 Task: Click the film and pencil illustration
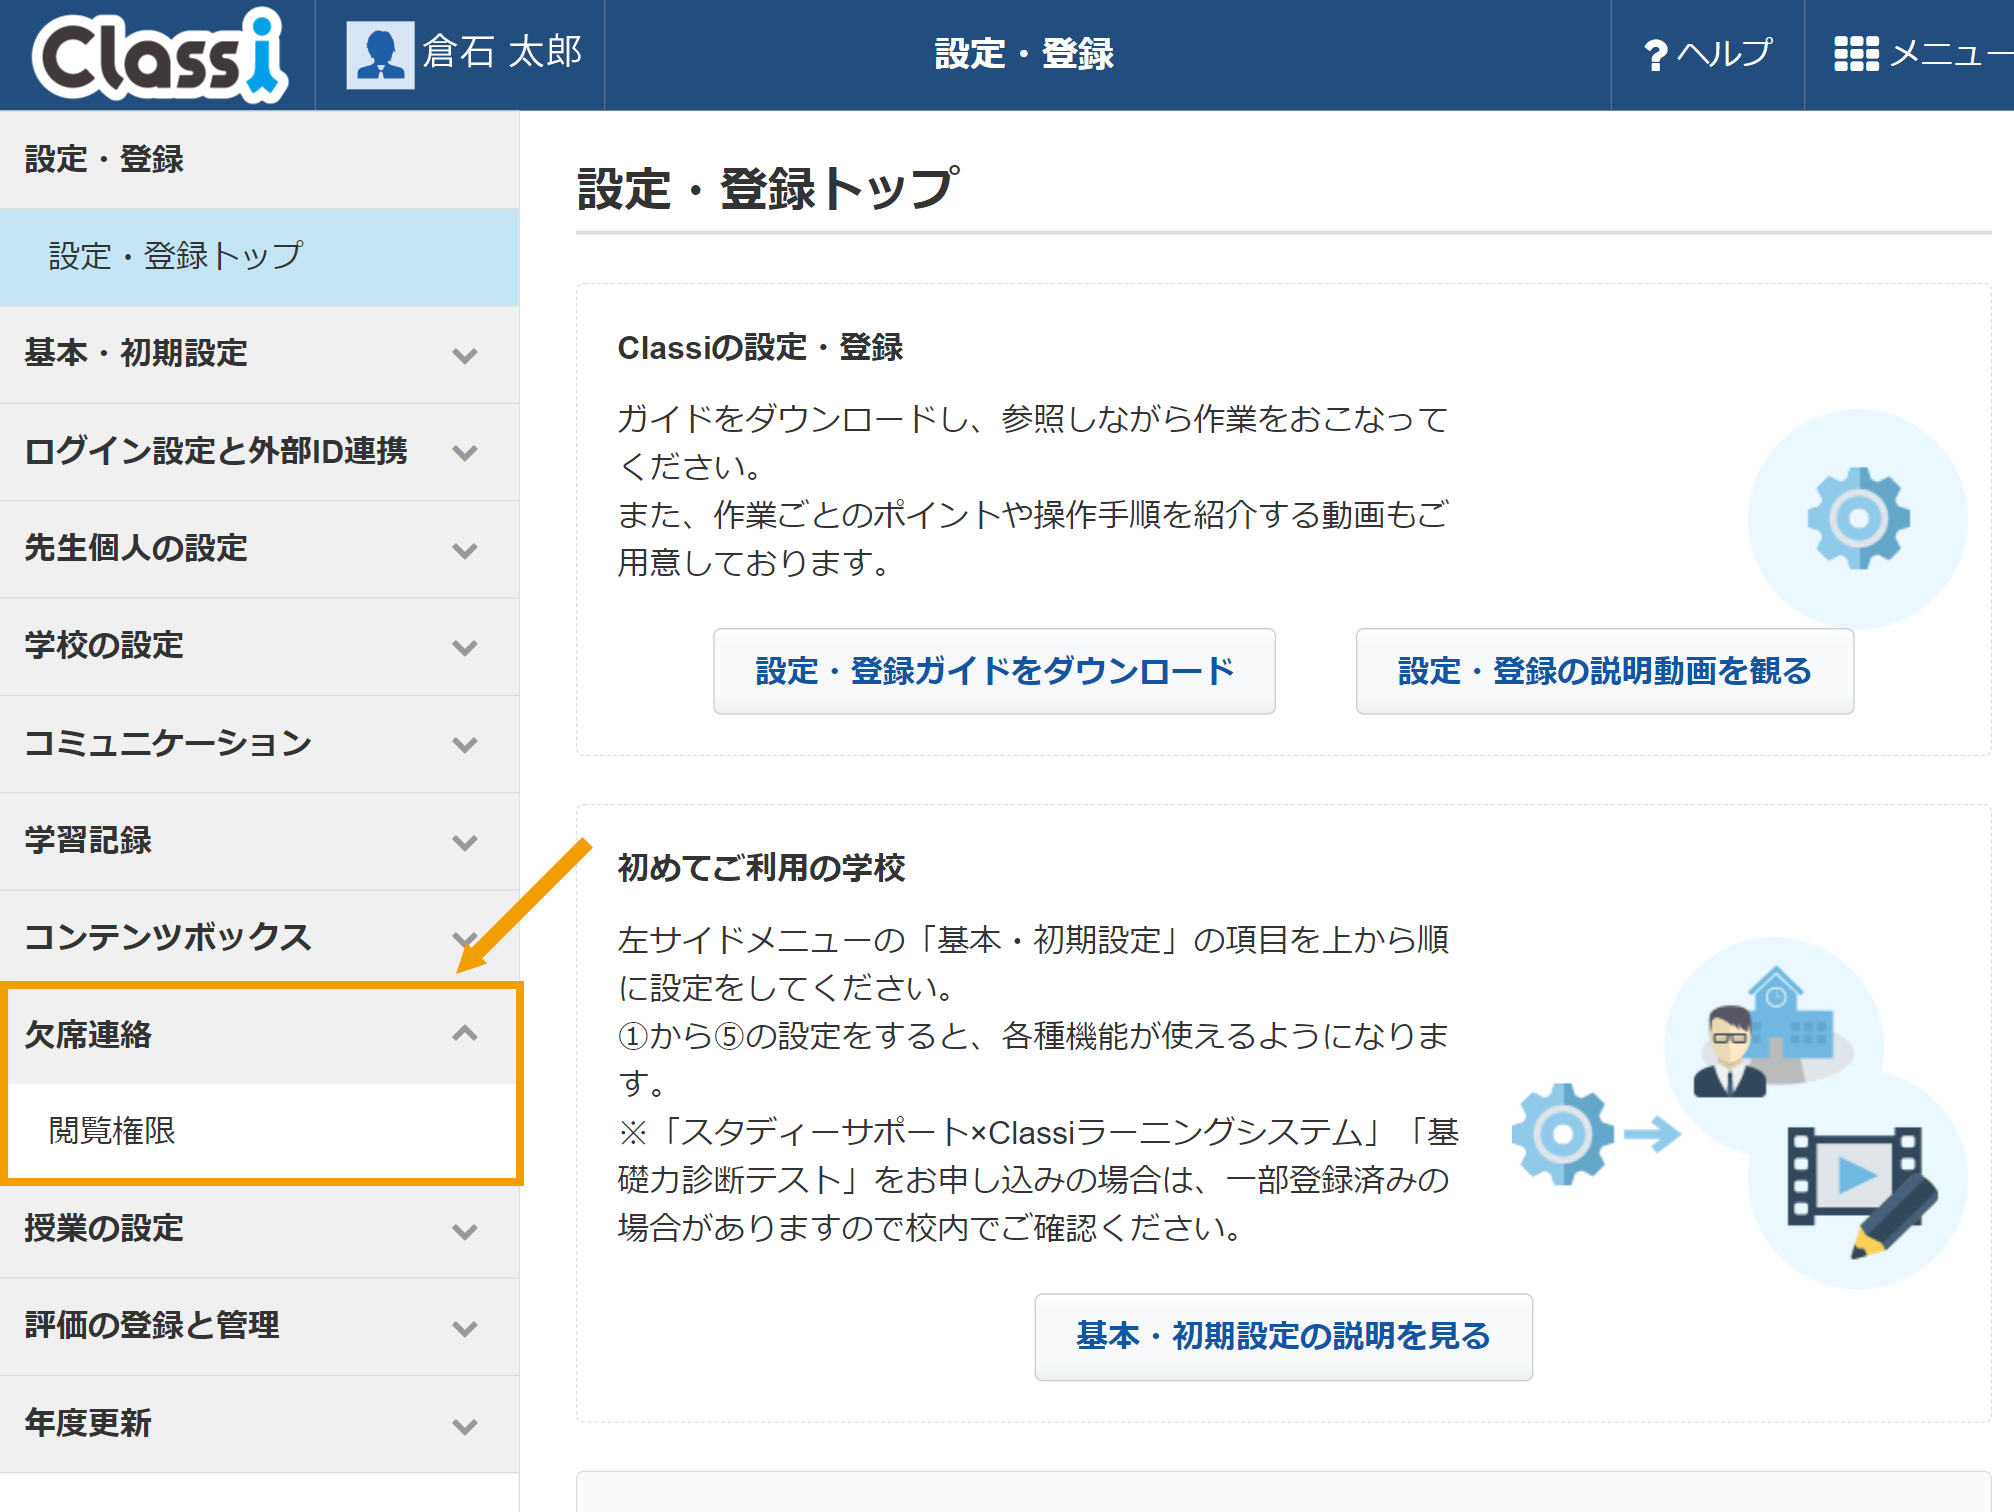tap(1862, 1190)
